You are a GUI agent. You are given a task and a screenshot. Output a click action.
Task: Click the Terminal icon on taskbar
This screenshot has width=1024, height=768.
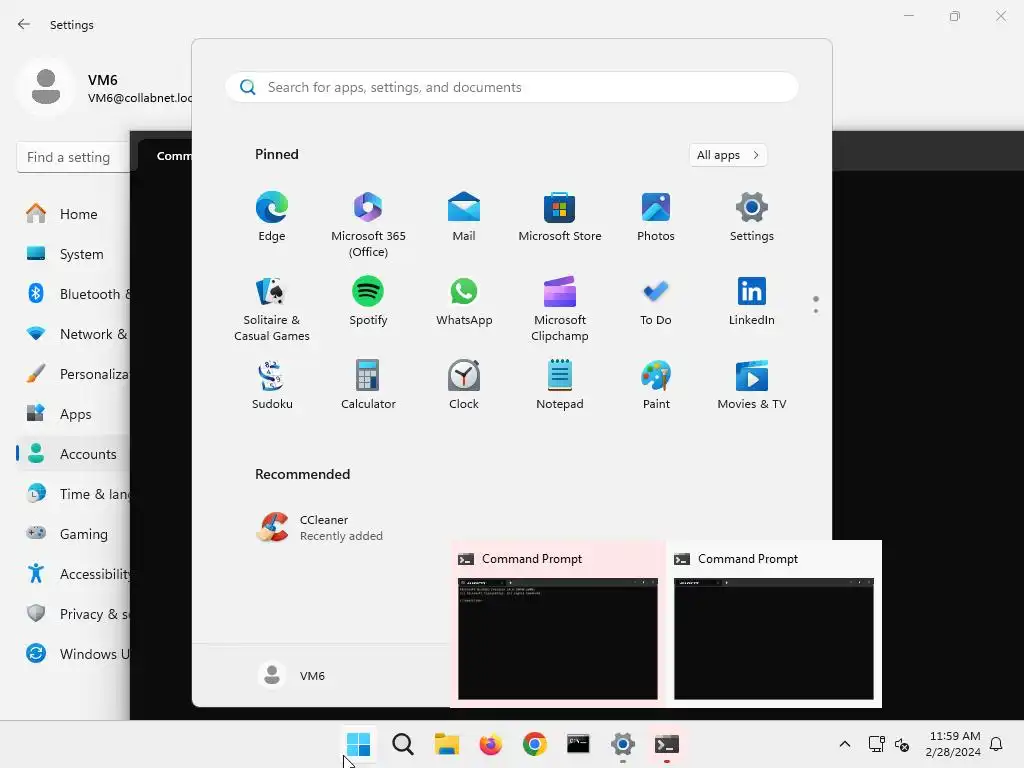666,744
